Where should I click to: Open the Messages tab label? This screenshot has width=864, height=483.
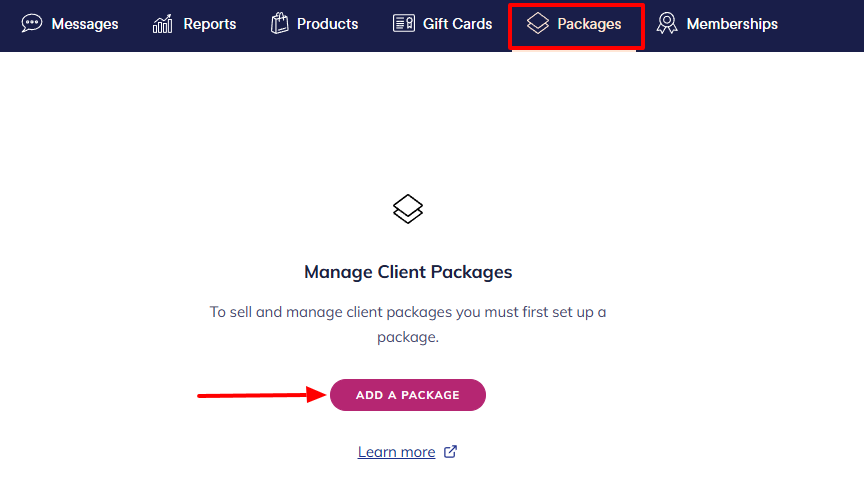click(x=84, y=24)
